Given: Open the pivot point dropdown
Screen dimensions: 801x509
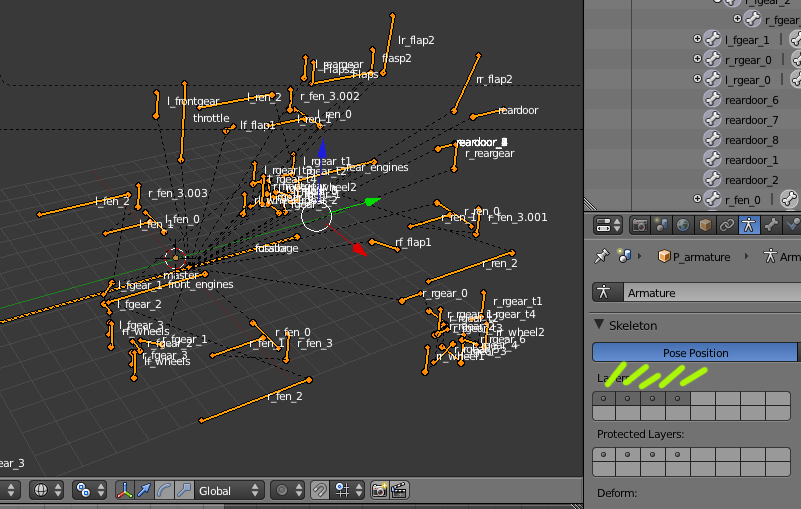Looking at the screenshot, I should coord(90,490).
